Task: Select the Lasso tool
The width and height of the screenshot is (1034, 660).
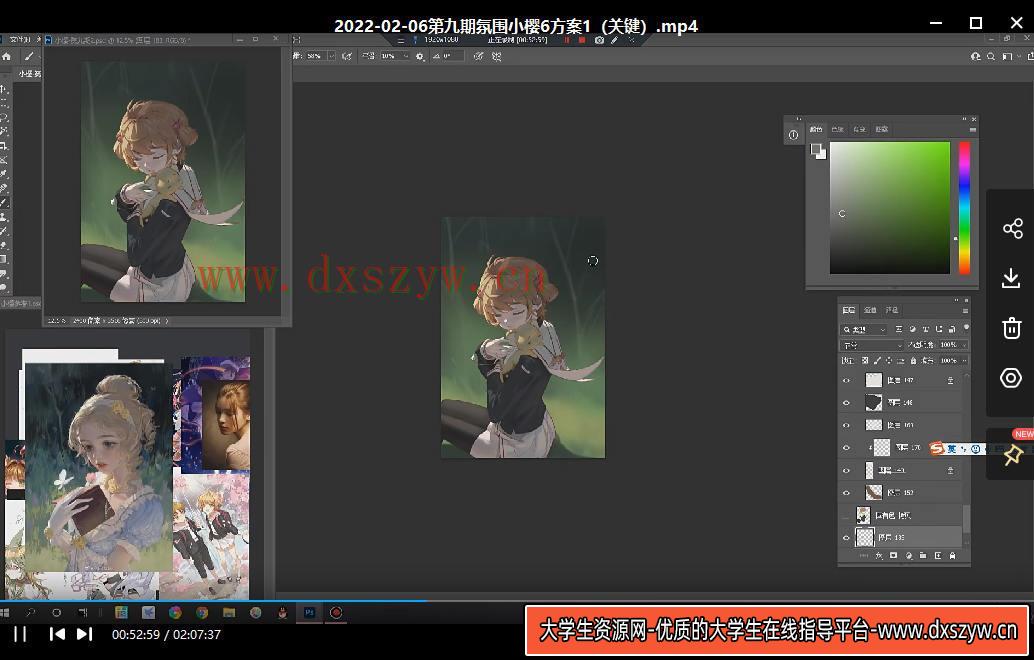Action: (x=4, y=117)
